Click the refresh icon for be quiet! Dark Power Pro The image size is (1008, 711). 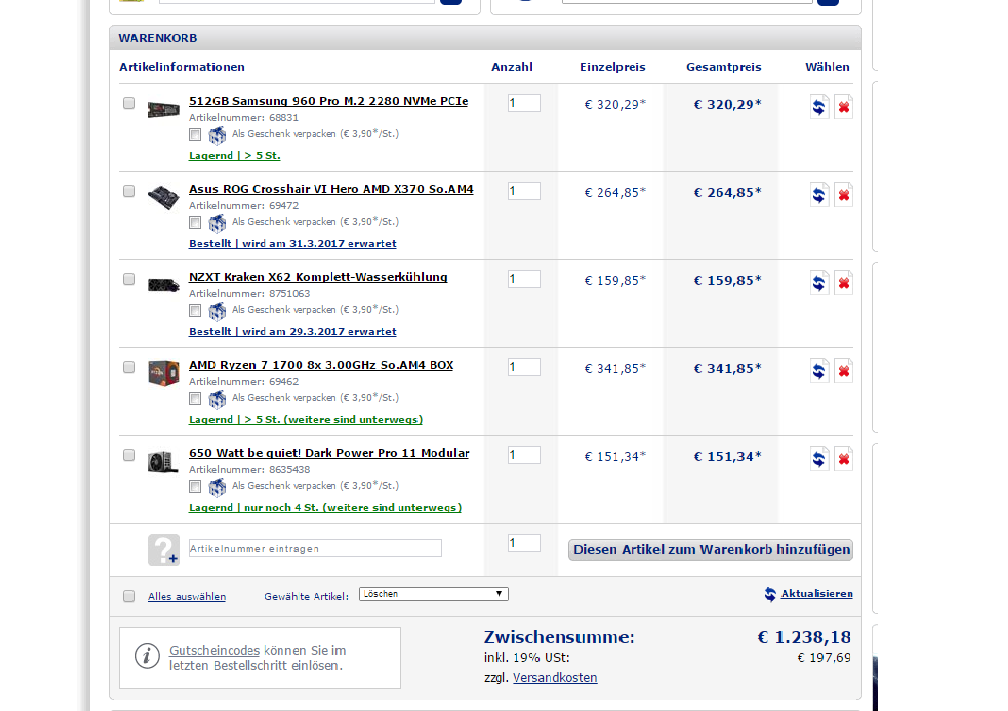(x=818, y=459)
